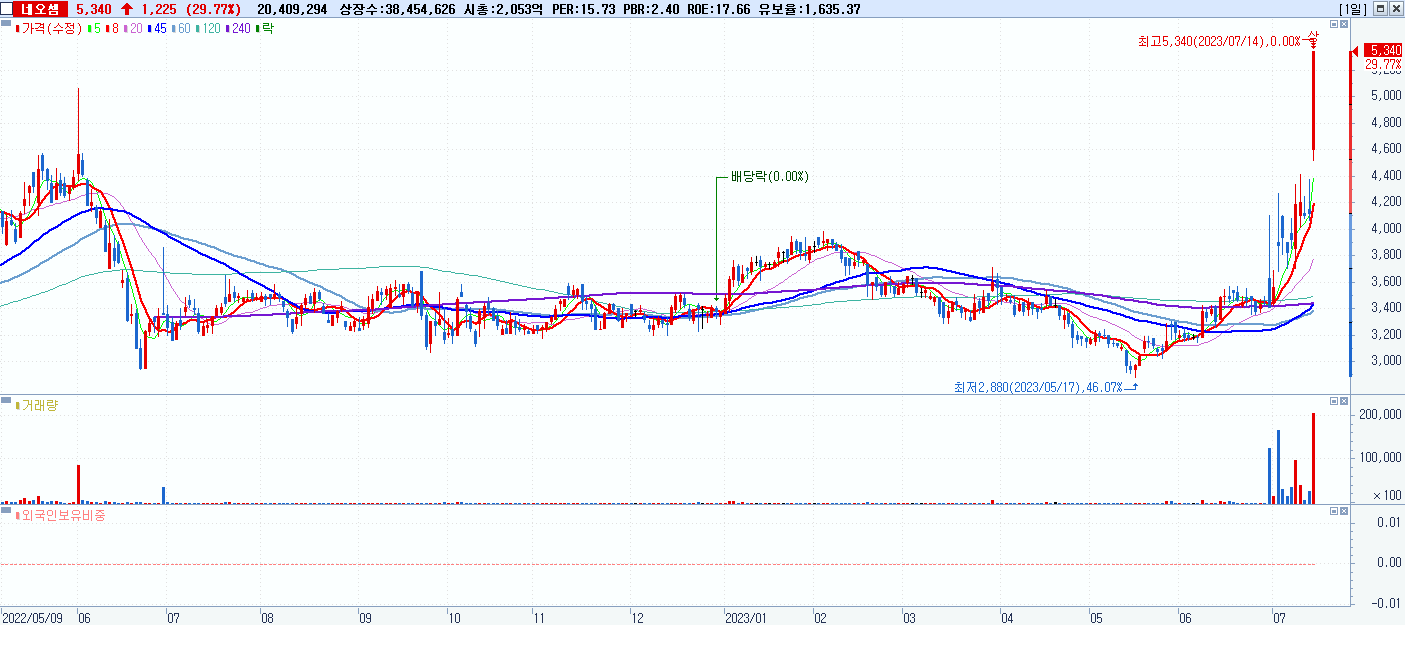Click the 100,000 volume axis label
This screenshot has height=648, width=1405.
pyautogui.click(x=1381, y=458)
